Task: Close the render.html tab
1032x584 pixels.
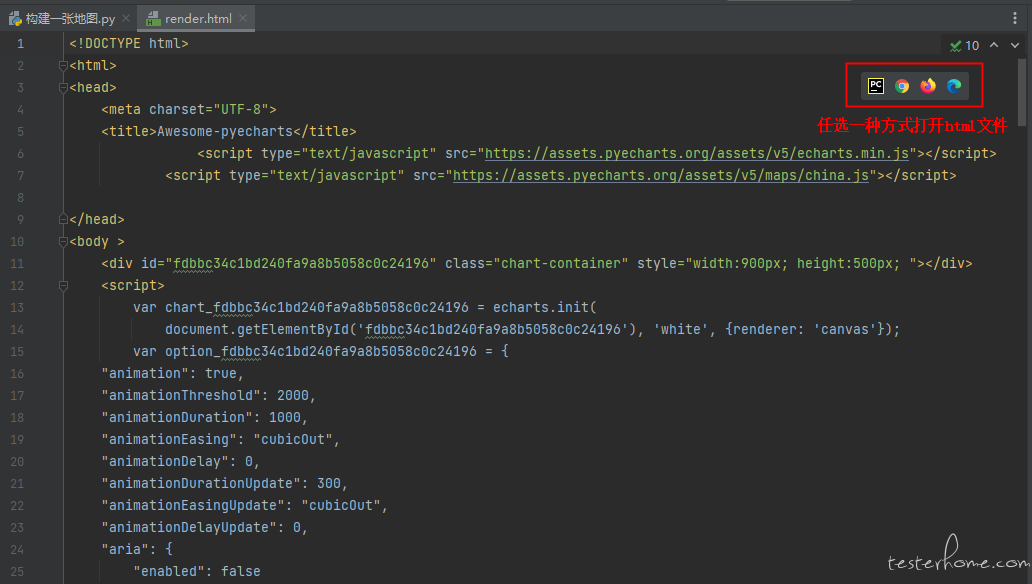Action: (x=243, y=18)
